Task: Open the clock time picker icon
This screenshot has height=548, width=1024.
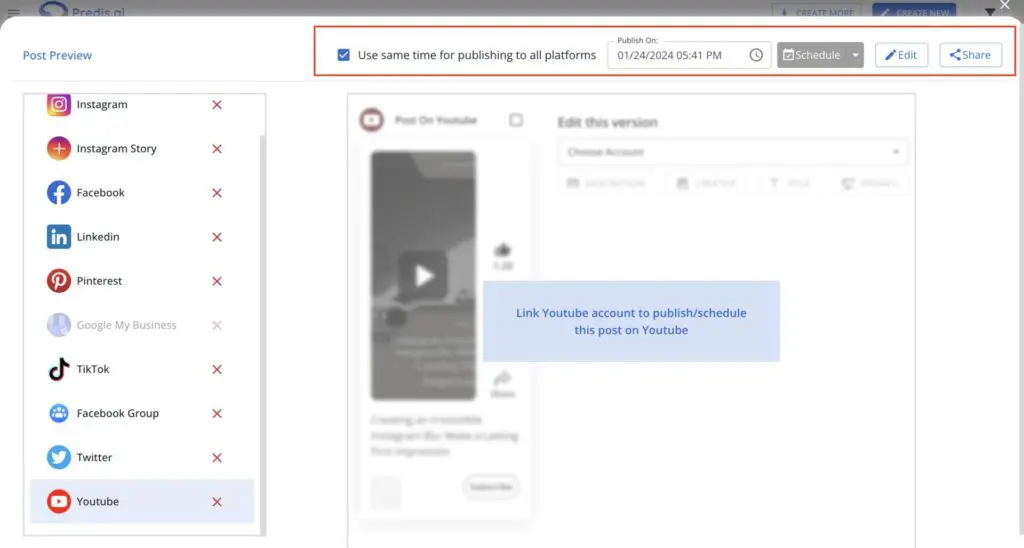Action: [756, 56]
